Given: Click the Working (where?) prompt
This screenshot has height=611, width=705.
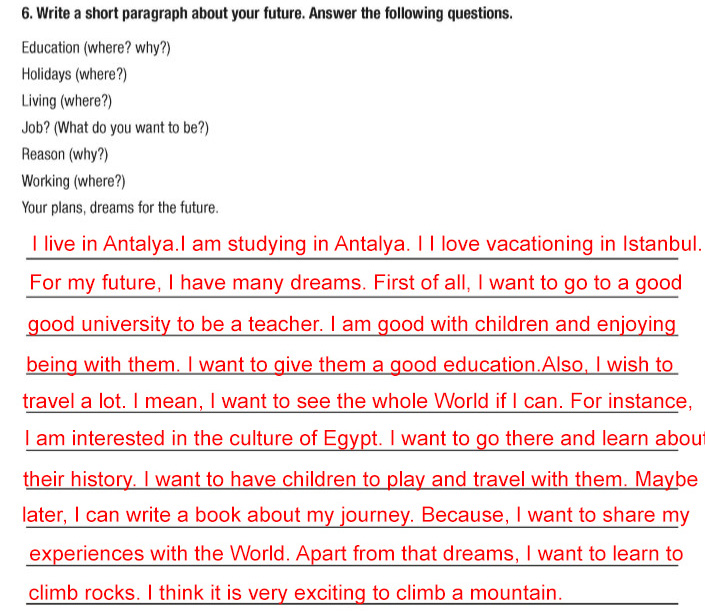Looking at the screenshot, I should pos(73,181).
